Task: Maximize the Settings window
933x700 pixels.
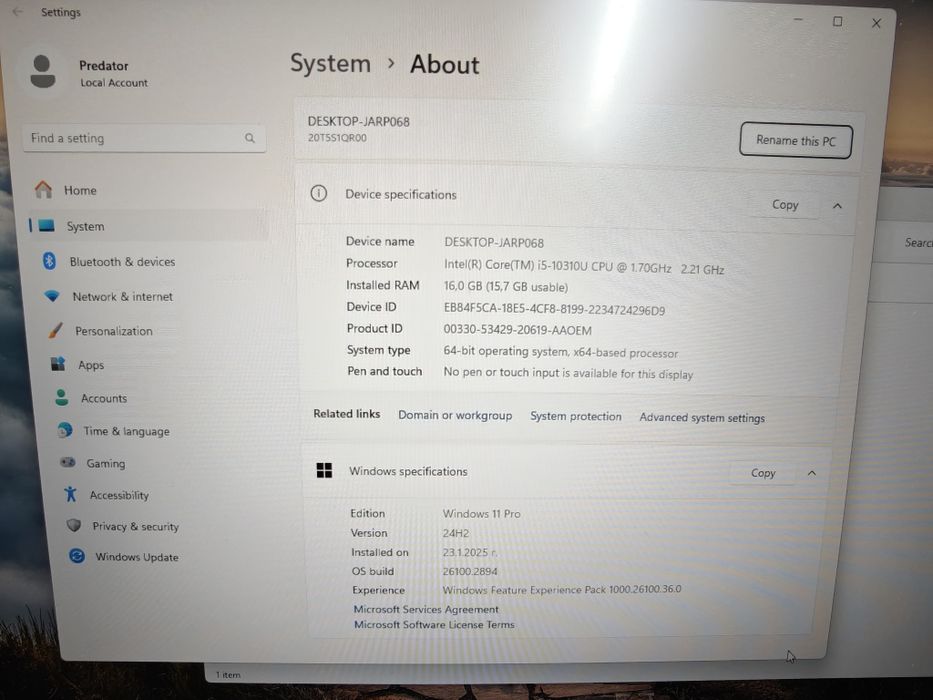Action: pos(837,21)
